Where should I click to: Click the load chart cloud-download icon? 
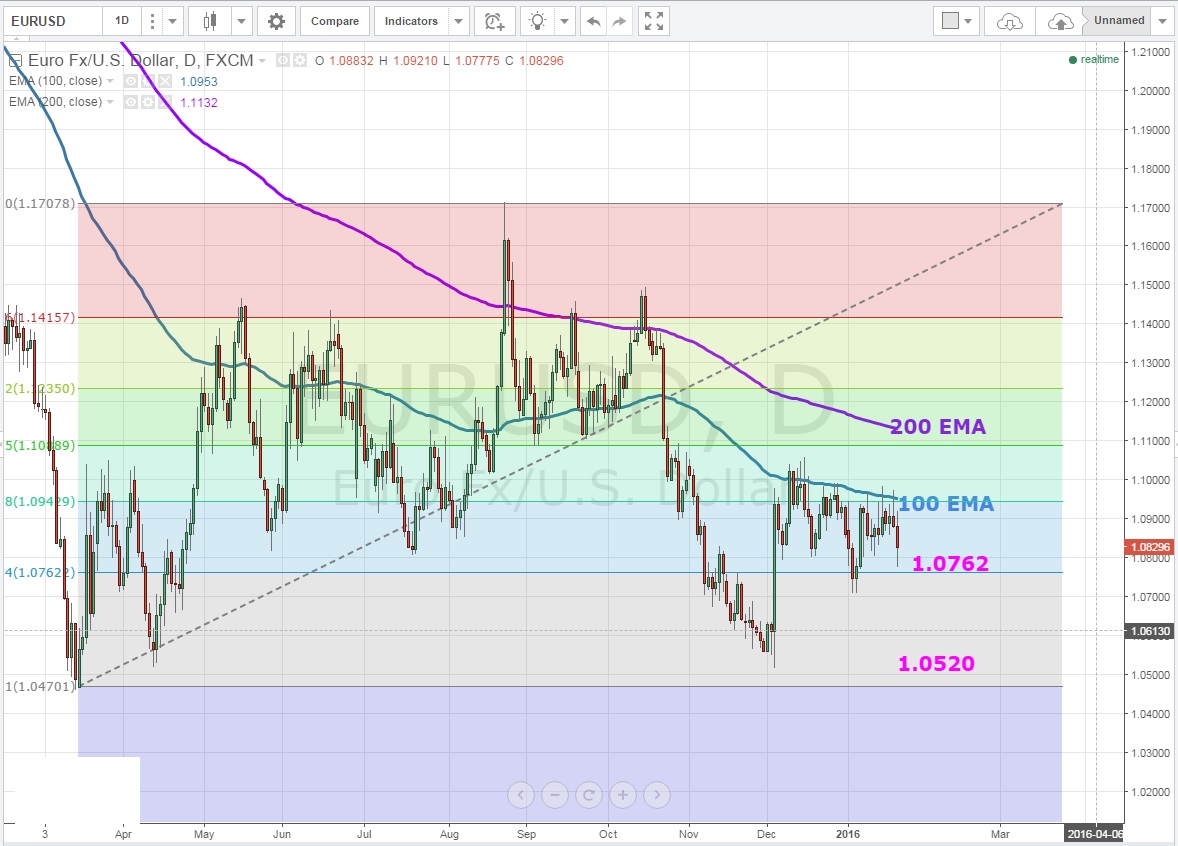click(x=1011, y=21)
